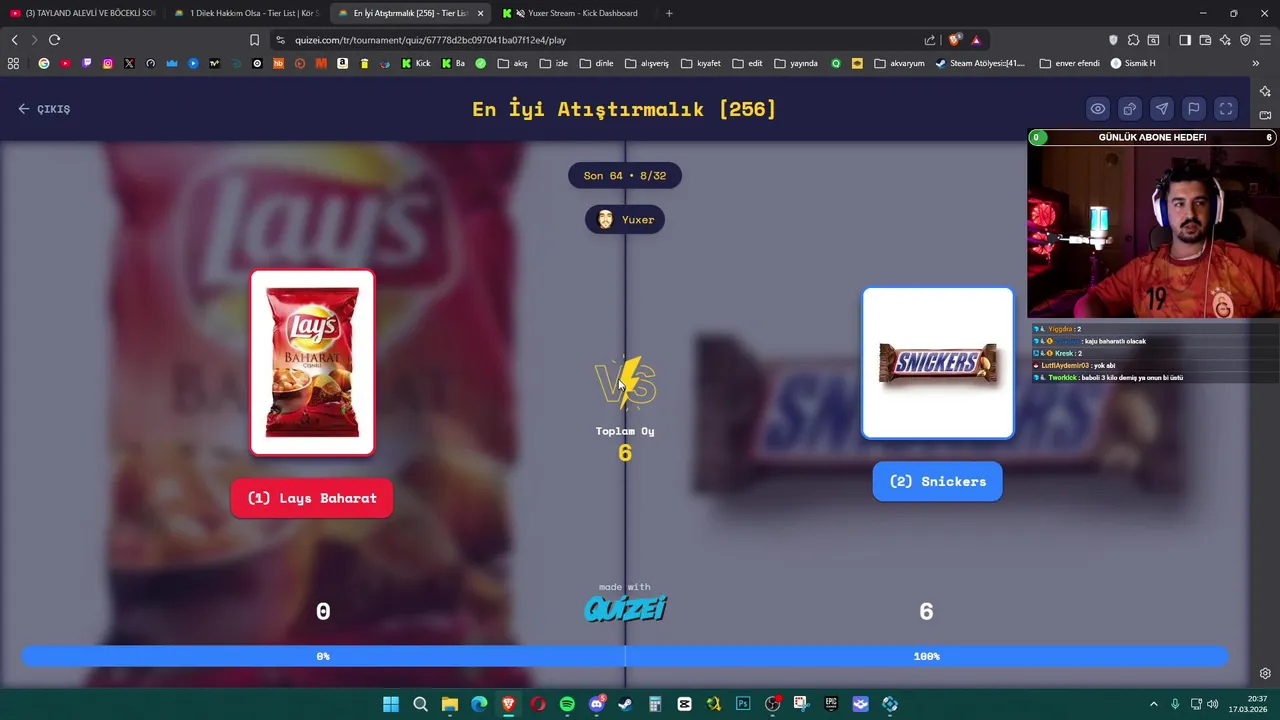Open Brave Rewards triangle icon
Viewport: 1280px width, 720px height.
976,40
